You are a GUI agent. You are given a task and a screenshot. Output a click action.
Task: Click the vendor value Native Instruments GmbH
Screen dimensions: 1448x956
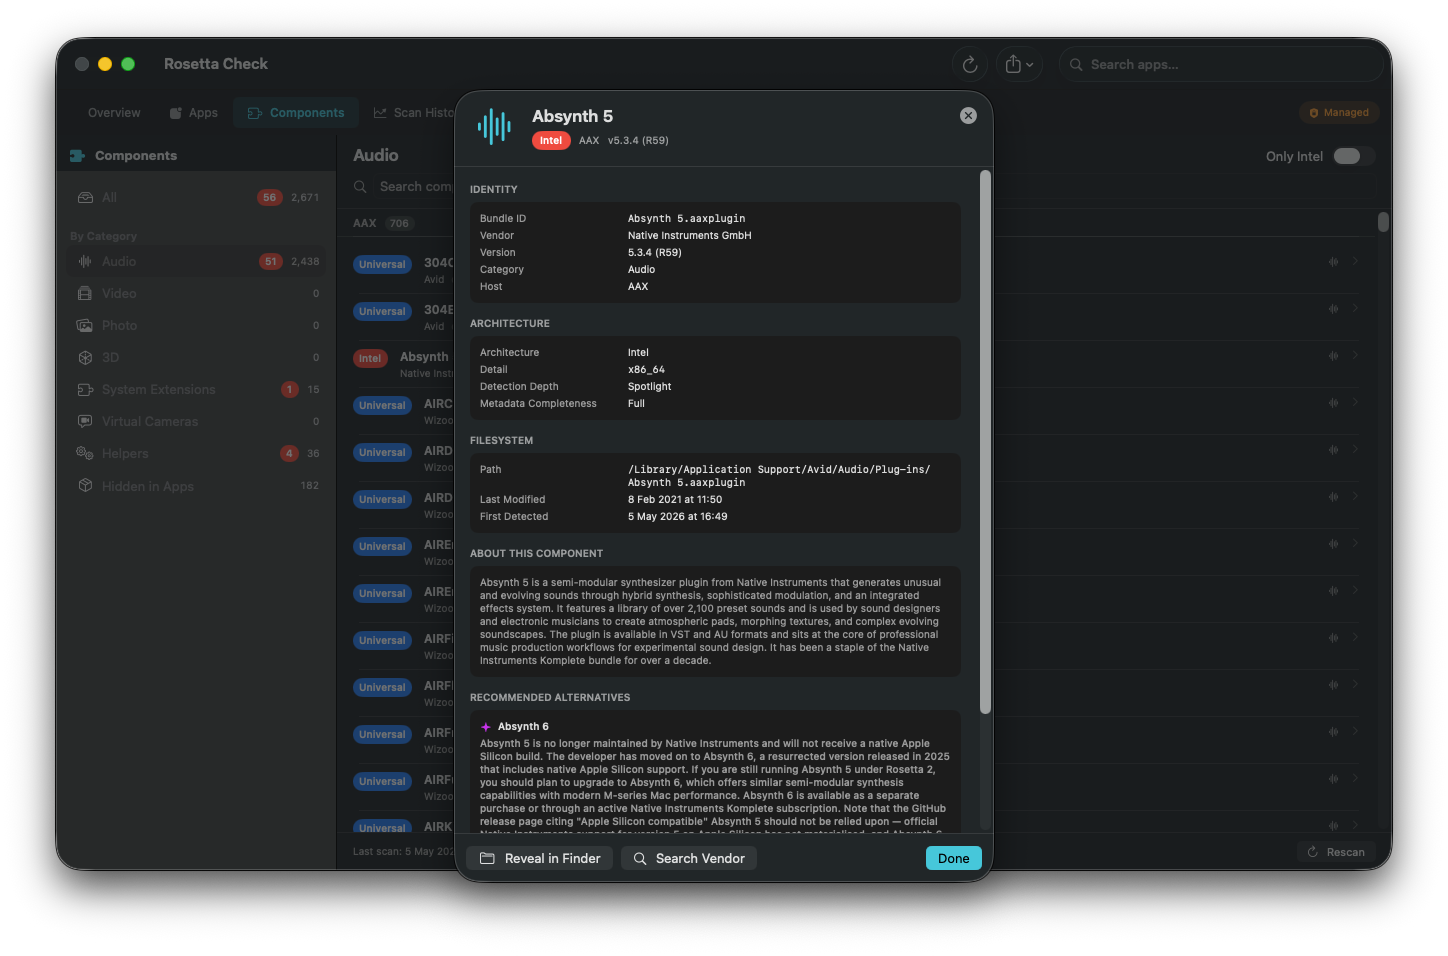[x=689, y=236]
